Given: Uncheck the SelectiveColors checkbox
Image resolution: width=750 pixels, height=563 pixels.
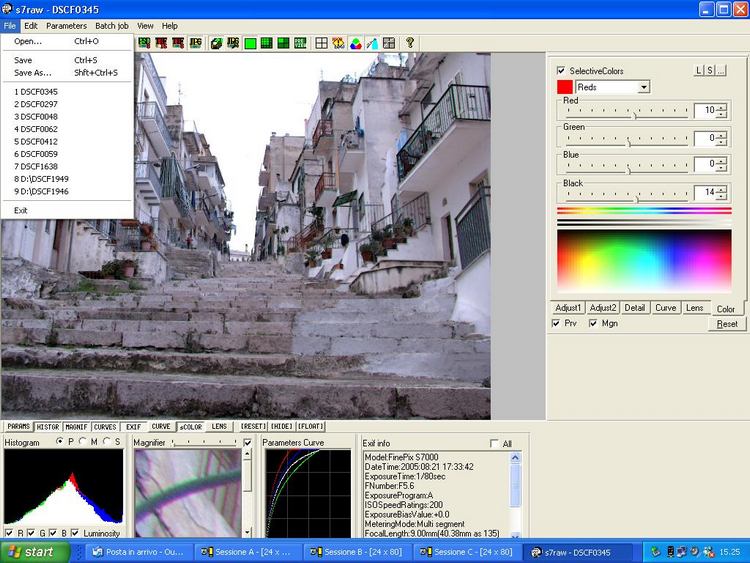Looking at the screenshot, I should pos(561,71).
